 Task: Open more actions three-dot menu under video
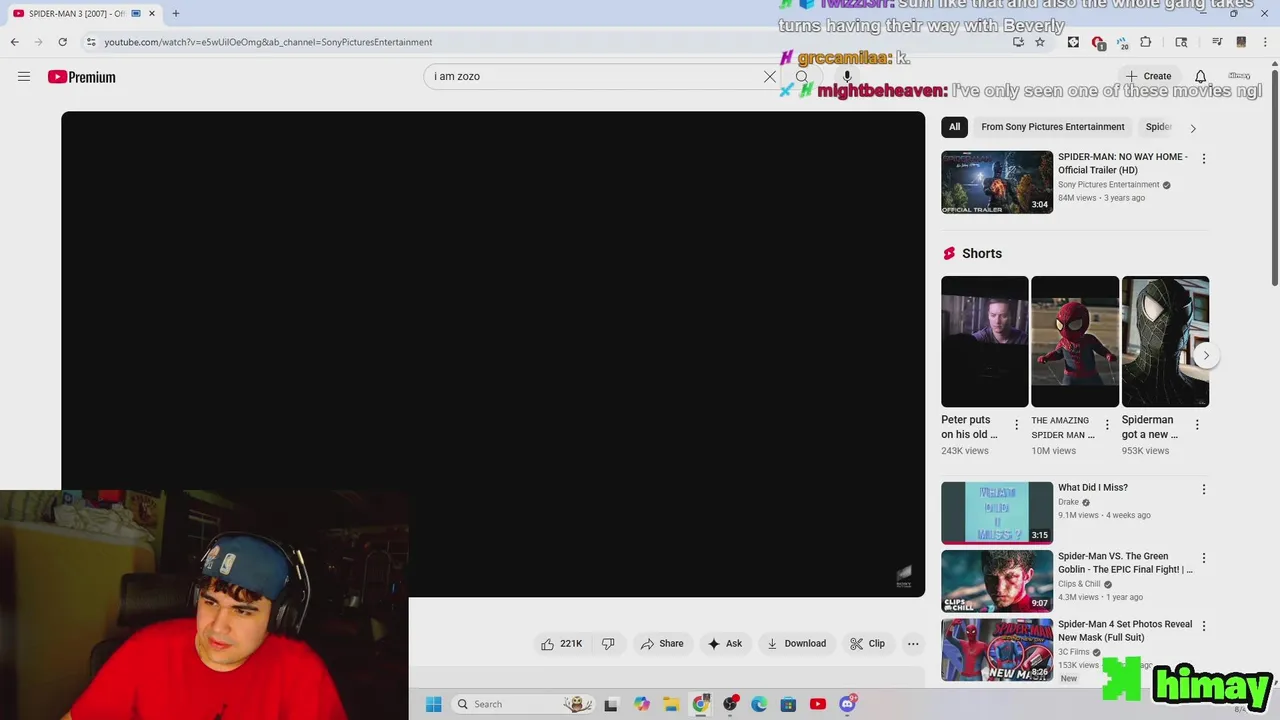pos(913,644)
